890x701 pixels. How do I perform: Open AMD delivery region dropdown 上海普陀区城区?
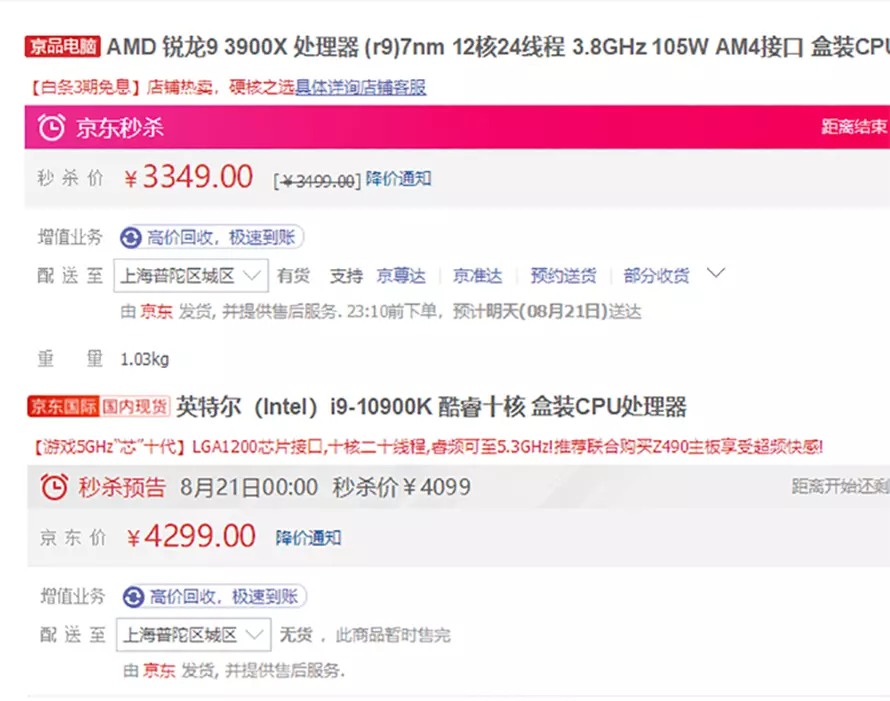point(191,276)
